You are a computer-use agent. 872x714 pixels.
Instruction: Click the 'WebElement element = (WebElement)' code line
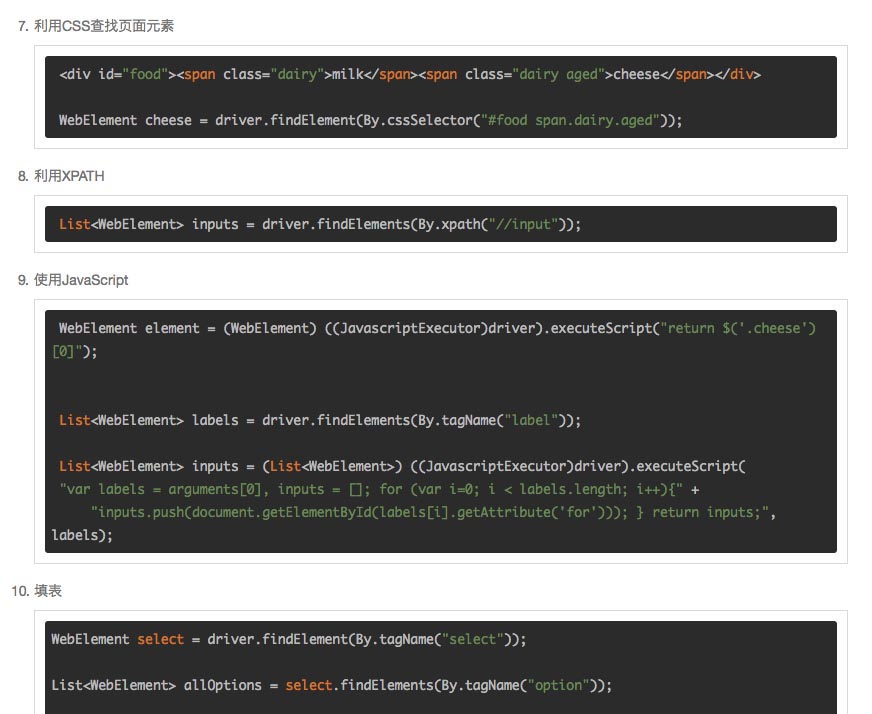[x=437, y=328]
